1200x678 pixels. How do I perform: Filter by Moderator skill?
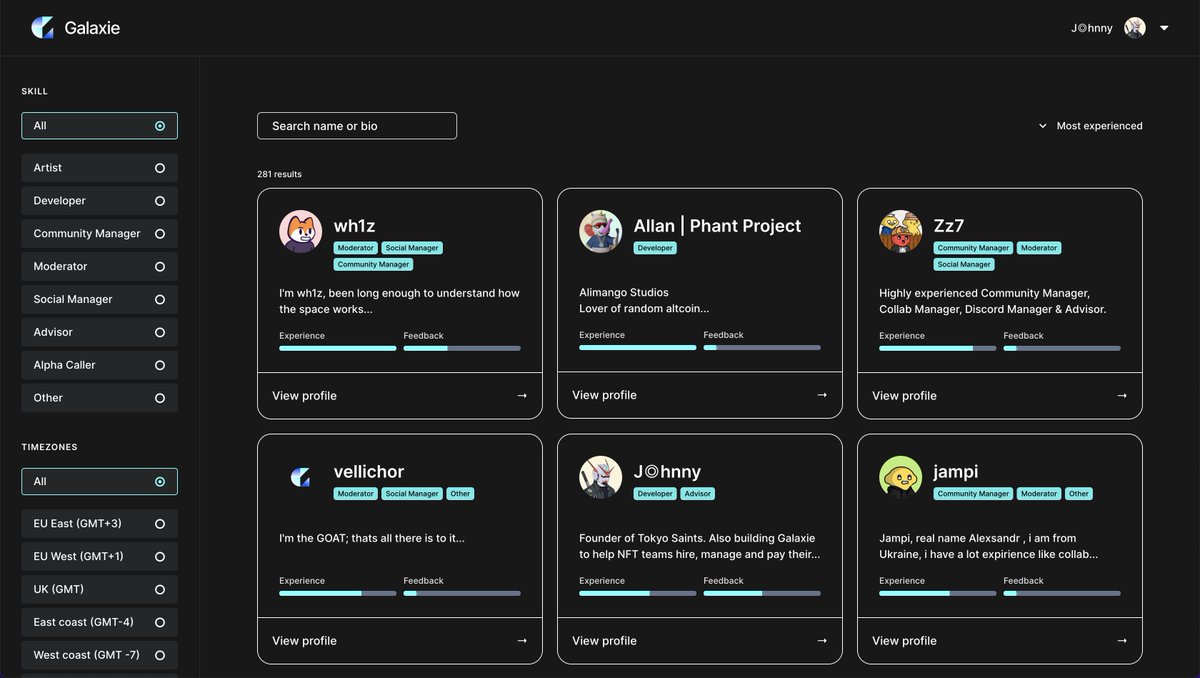tap(99, 267)
